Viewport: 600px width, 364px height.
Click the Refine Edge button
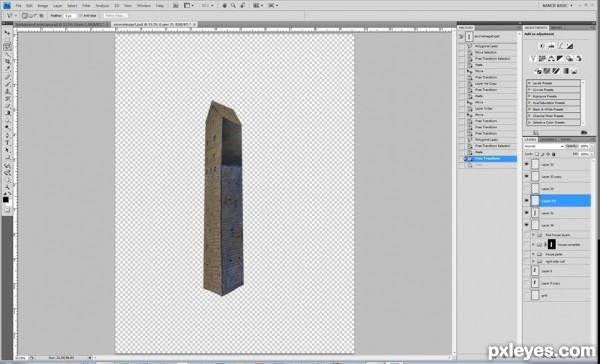tap(116, 16)
